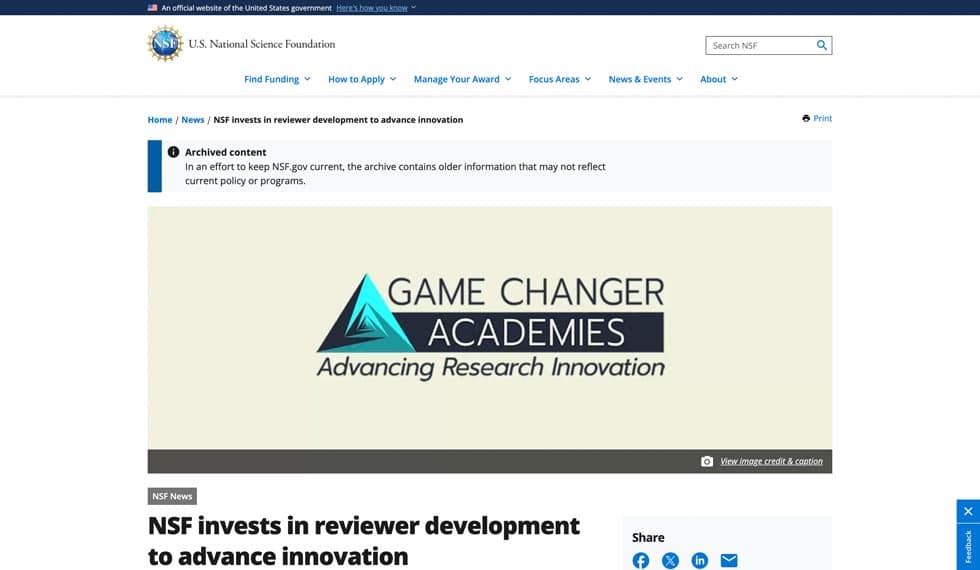Open the Feedback side tab
Image resolution: width=980 pixels, height=570 pixels.
coord(968,547)
